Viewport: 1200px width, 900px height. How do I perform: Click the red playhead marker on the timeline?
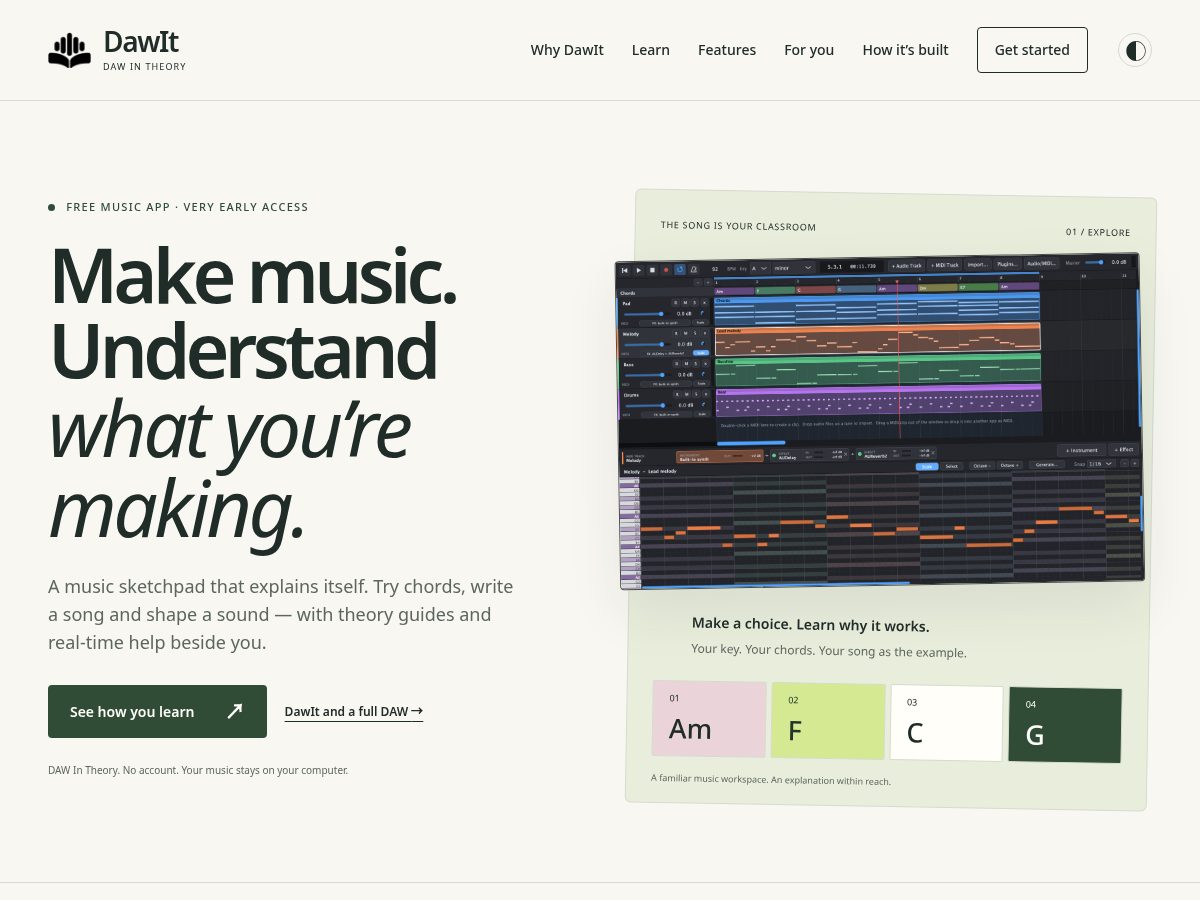coord(897,281)
